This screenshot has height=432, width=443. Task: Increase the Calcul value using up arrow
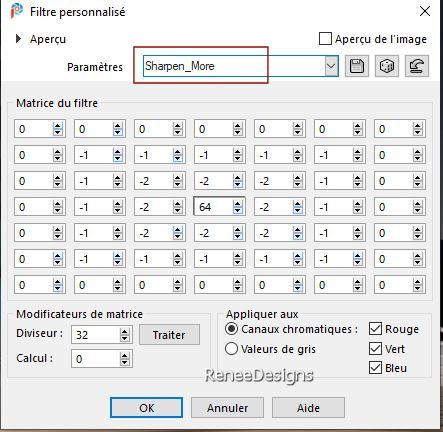click(x=125, y=356)
